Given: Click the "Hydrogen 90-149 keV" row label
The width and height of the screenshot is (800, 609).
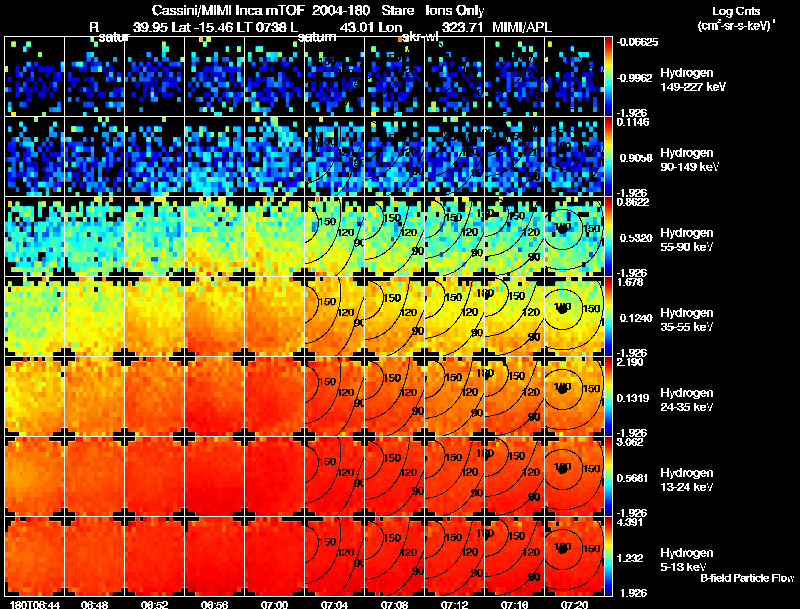Looking at the screenshot, I should coord(689,160).
